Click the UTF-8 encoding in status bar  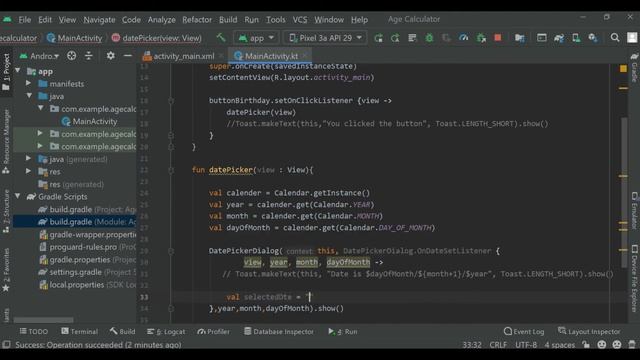pos(526,345)
